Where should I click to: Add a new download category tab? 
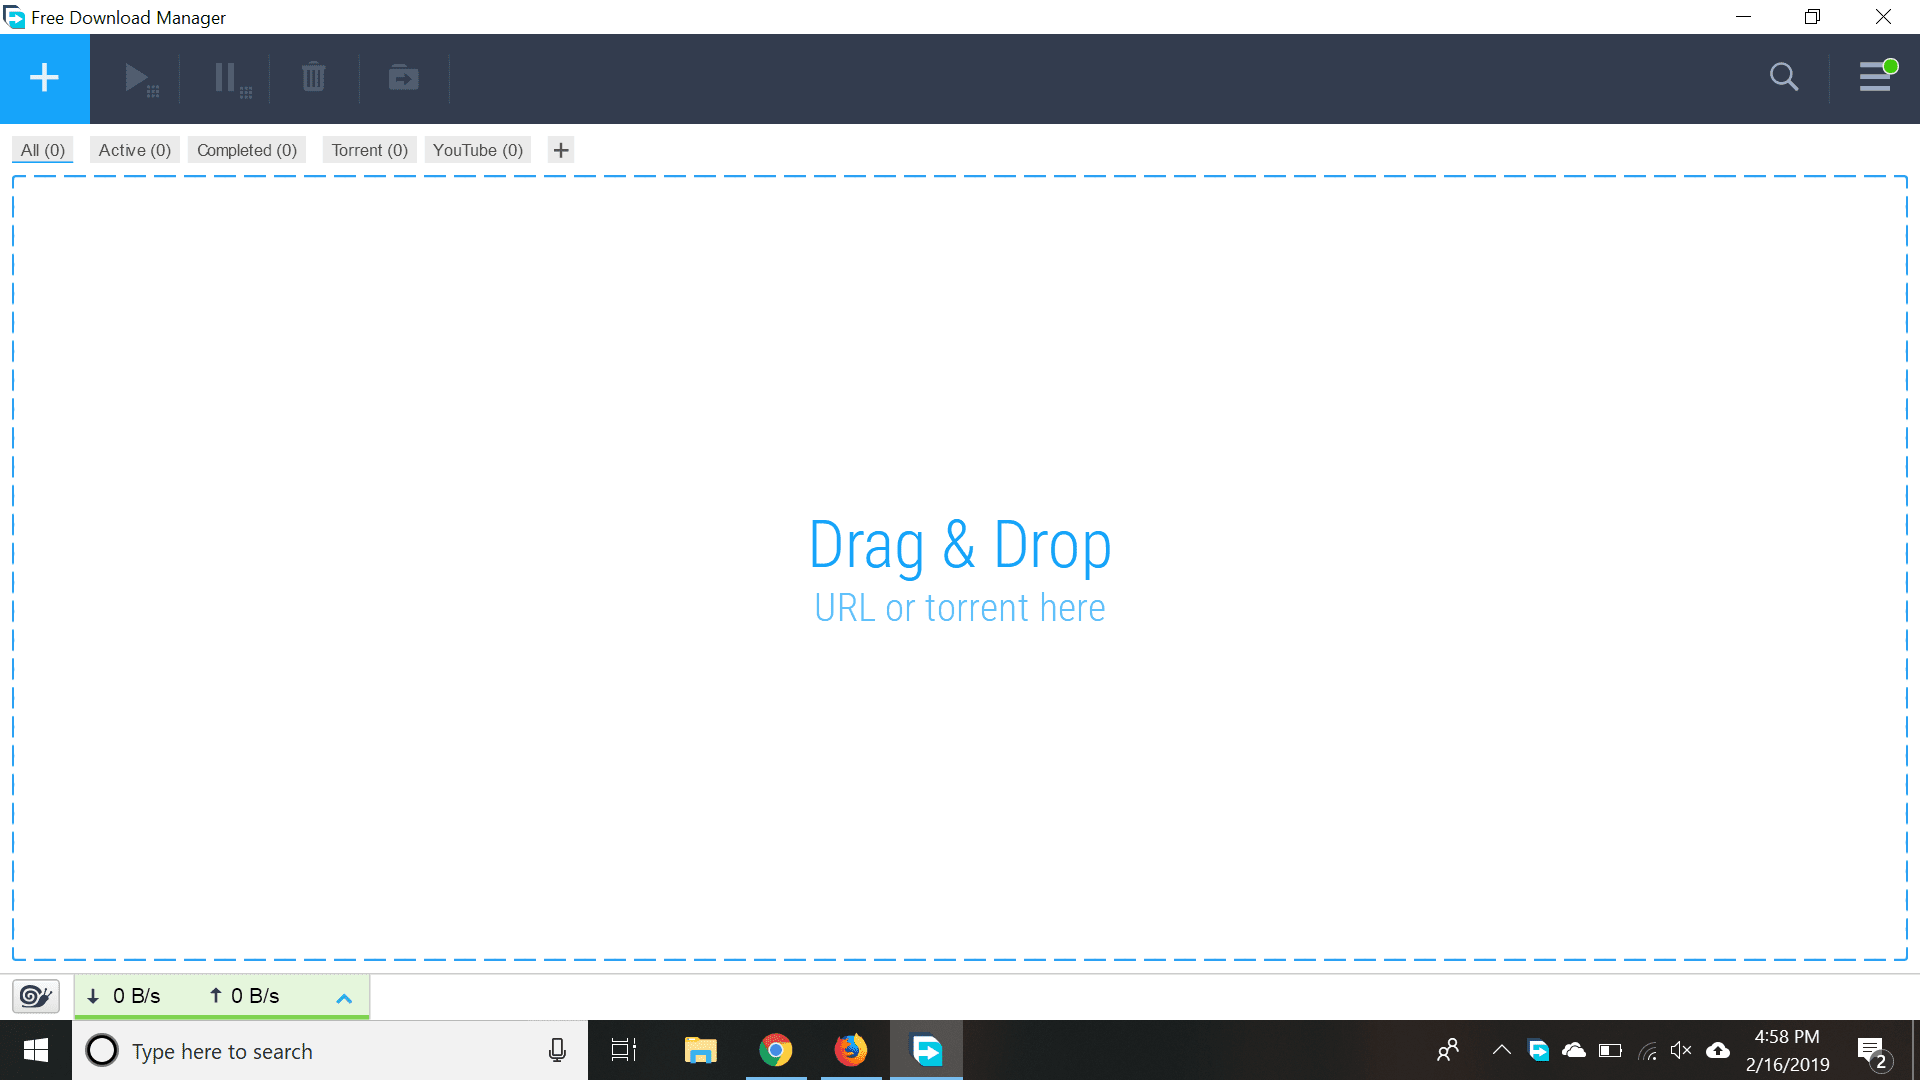point(559,149)
